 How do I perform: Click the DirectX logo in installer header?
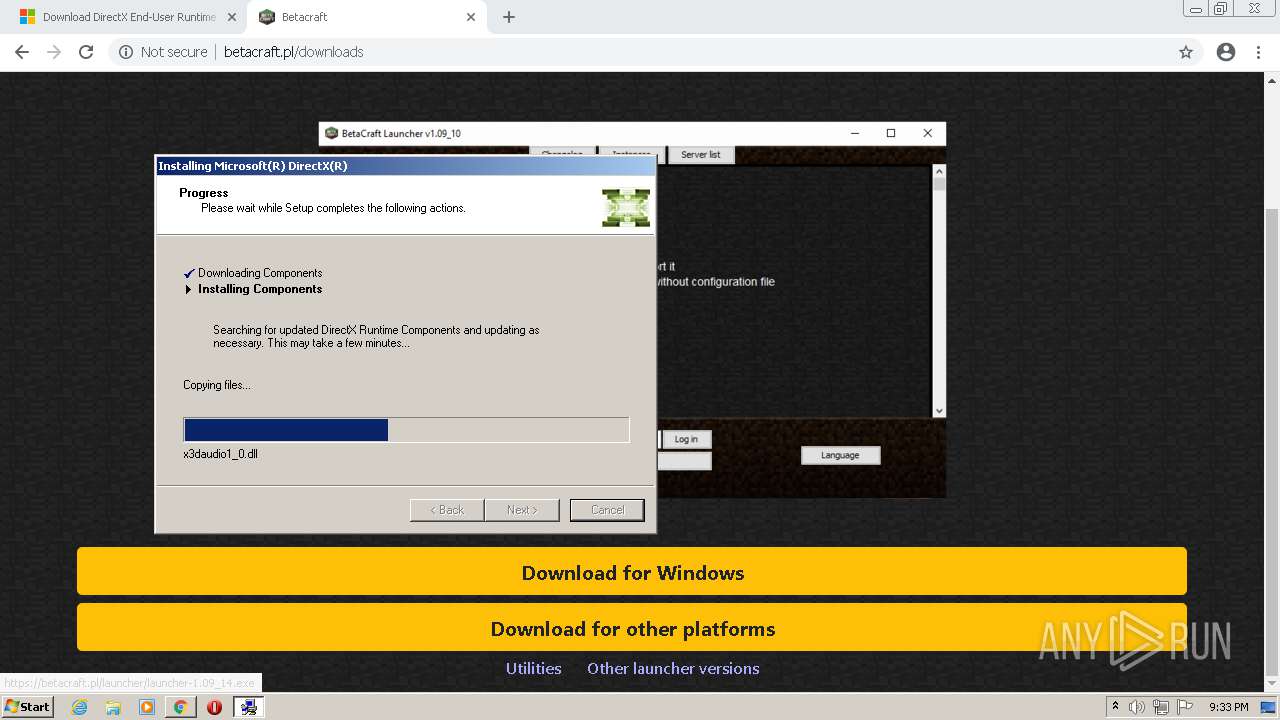[x=626, y=207]
